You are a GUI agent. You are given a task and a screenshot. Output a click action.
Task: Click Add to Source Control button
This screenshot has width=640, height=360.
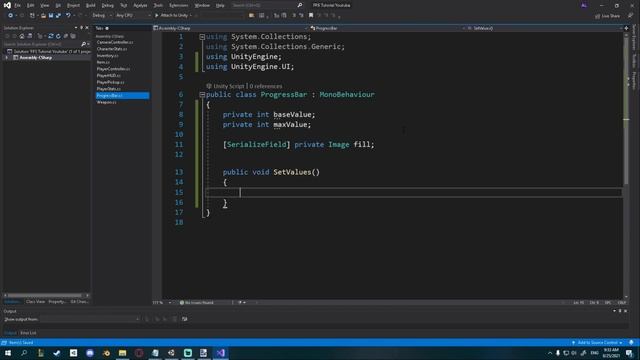(x=597, y=342)
